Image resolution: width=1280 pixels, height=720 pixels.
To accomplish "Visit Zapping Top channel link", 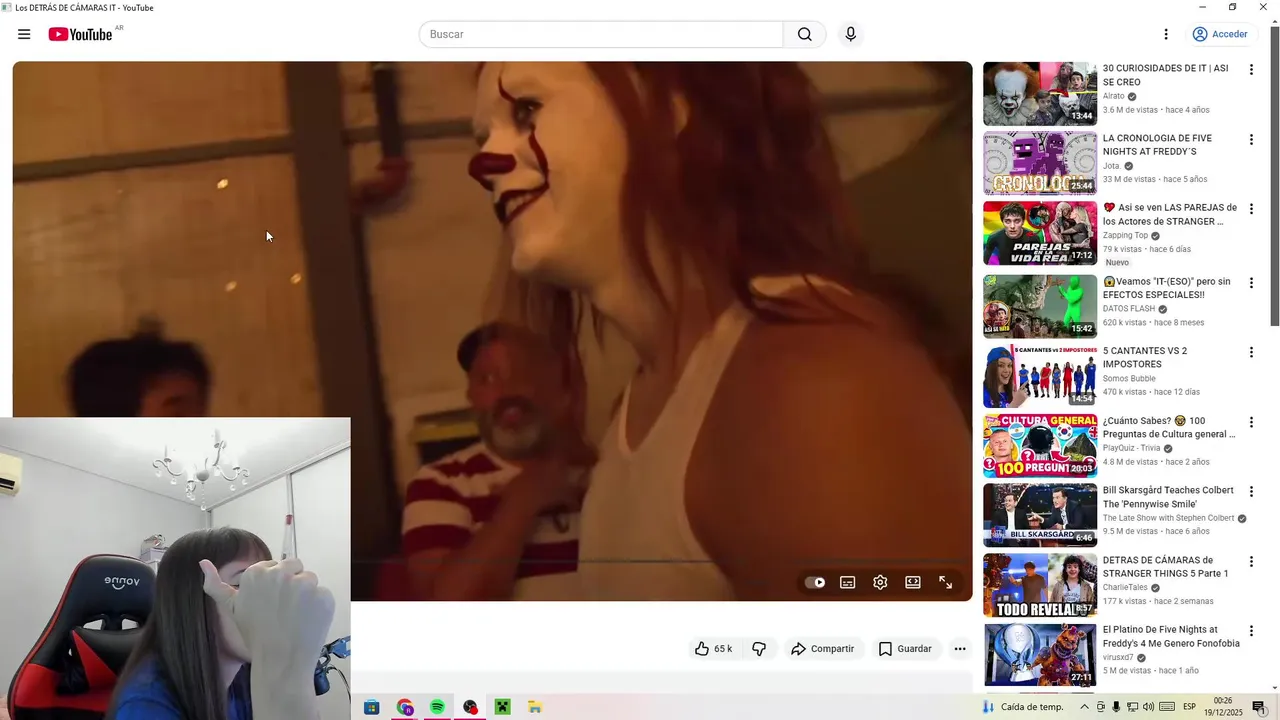I will (x=1126, y=236).
